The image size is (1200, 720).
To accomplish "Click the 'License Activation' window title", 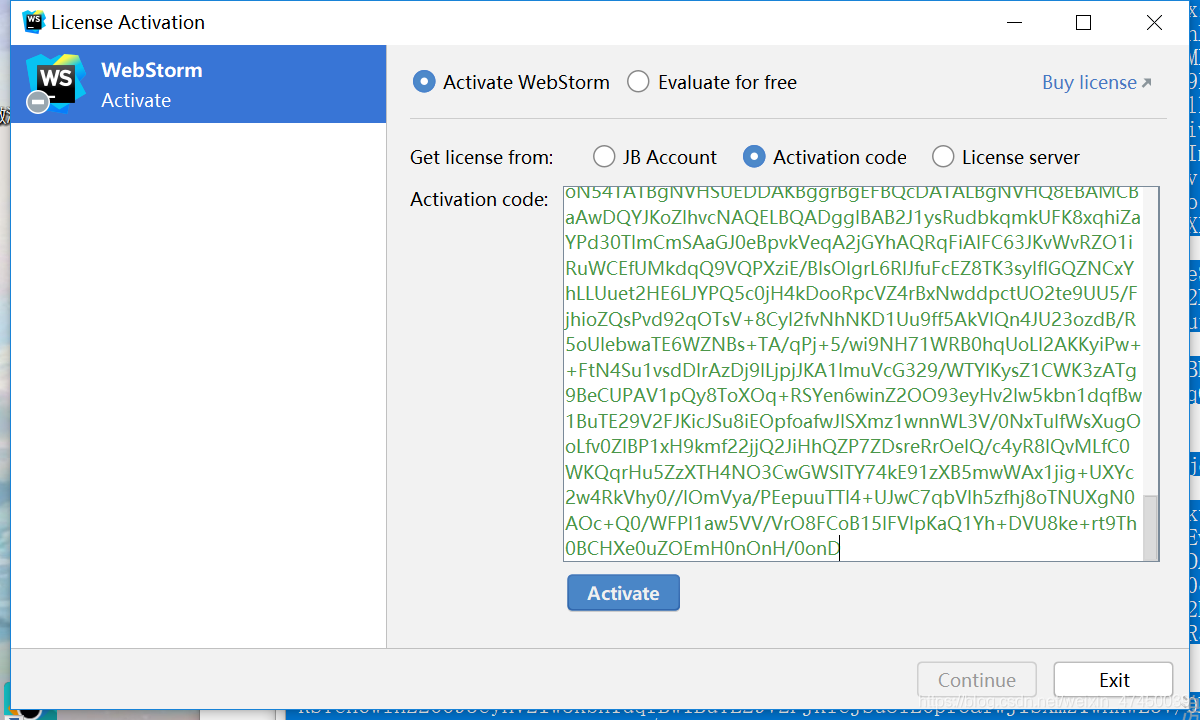I will pos(128,22).
